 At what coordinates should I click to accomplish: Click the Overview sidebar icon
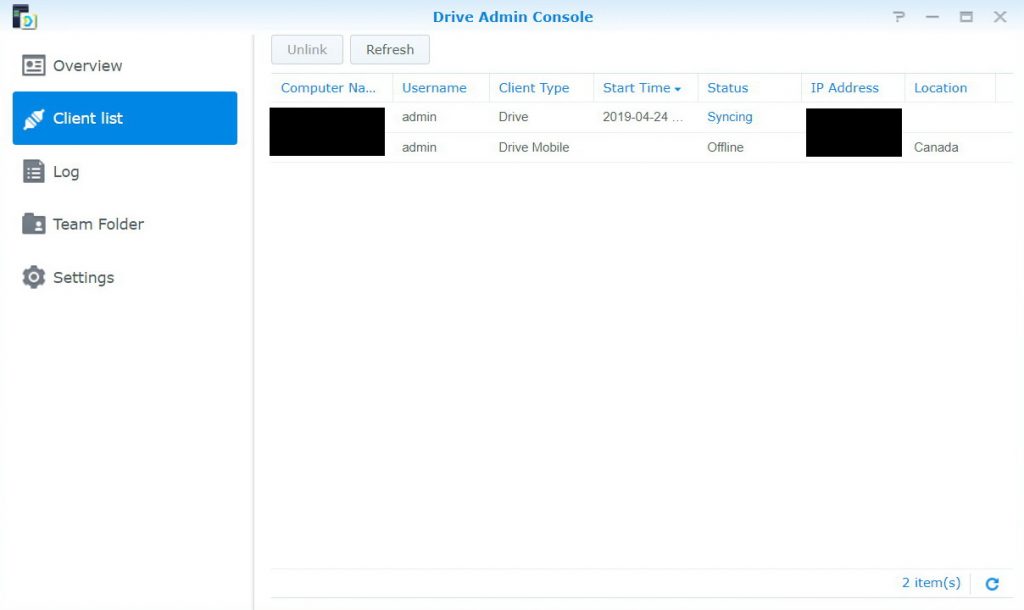pyautogui.click(x=34, y=66)
